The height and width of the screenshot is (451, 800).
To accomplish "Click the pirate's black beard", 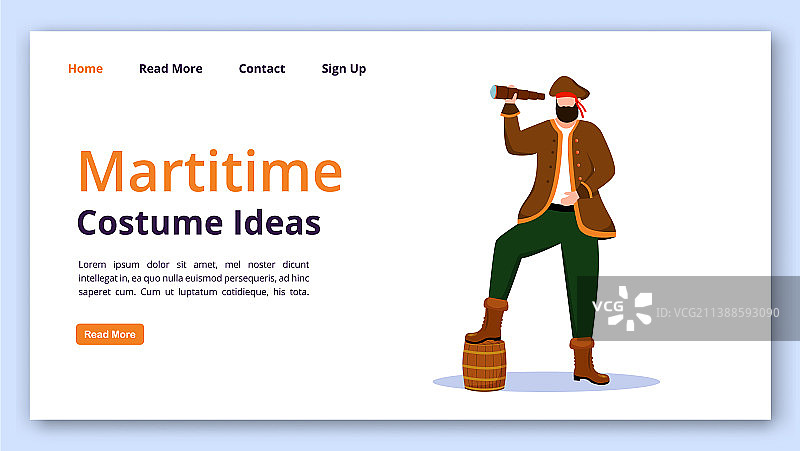I will [566, 113].
